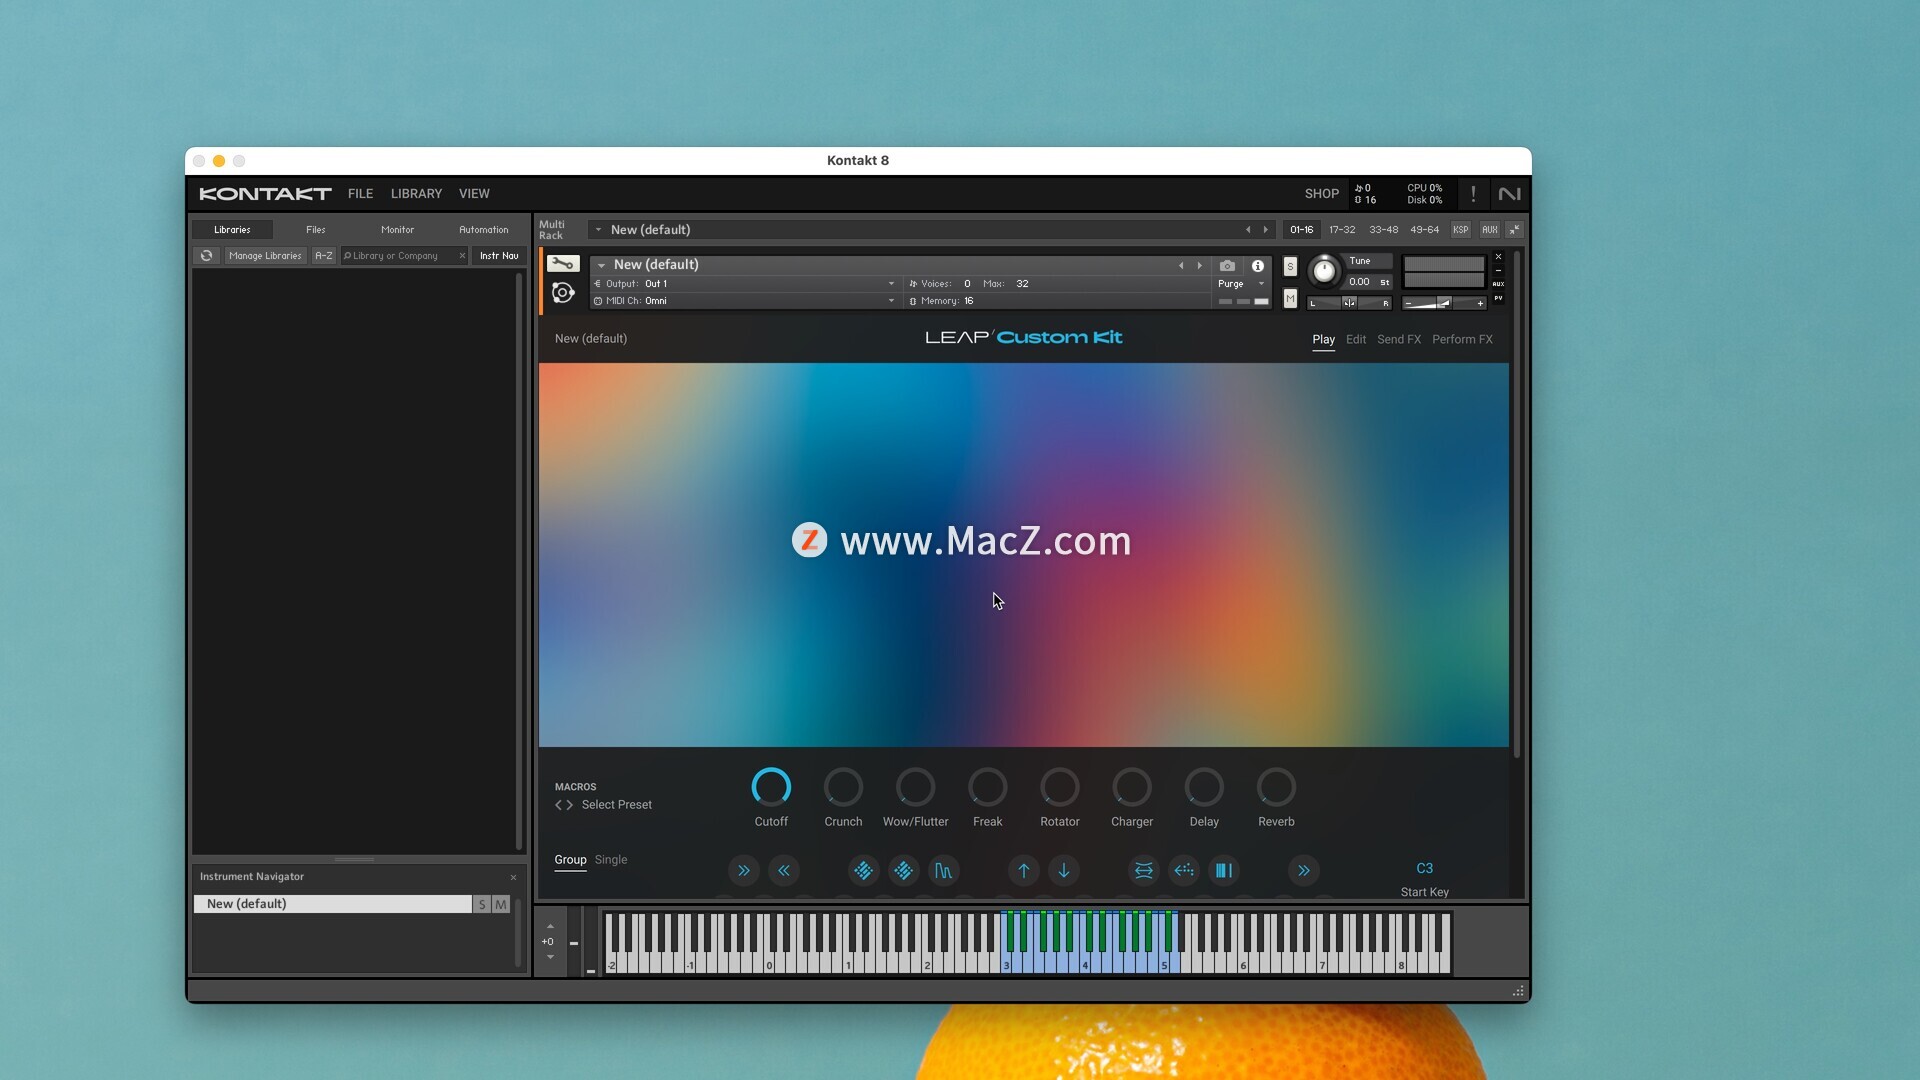Click the exclamation warning icon in the header
This screenshot has height=1080, width=1920.
[1473, 194]
